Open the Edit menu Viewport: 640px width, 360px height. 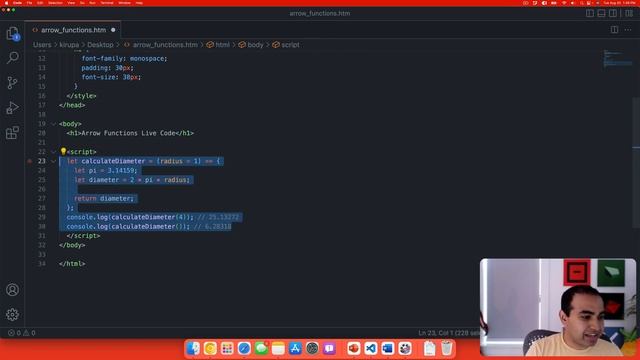pos(40,3)
